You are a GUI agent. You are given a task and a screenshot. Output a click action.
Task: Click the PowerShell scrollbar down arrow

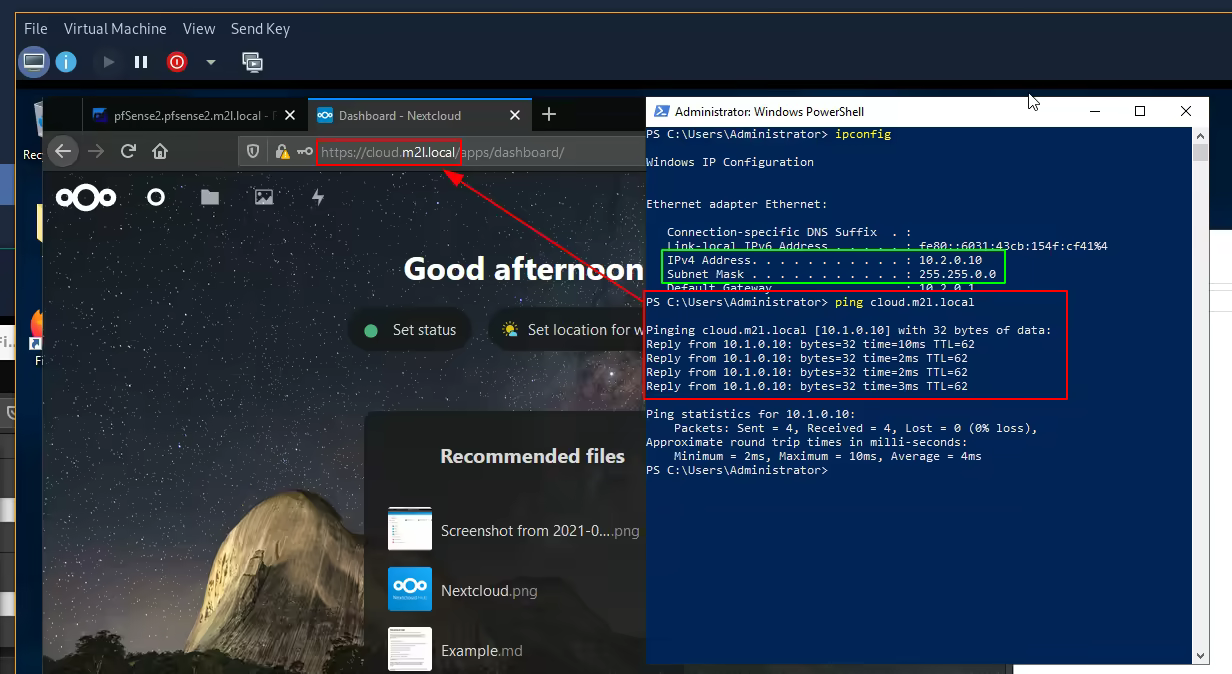click(x=1201, y=656)
